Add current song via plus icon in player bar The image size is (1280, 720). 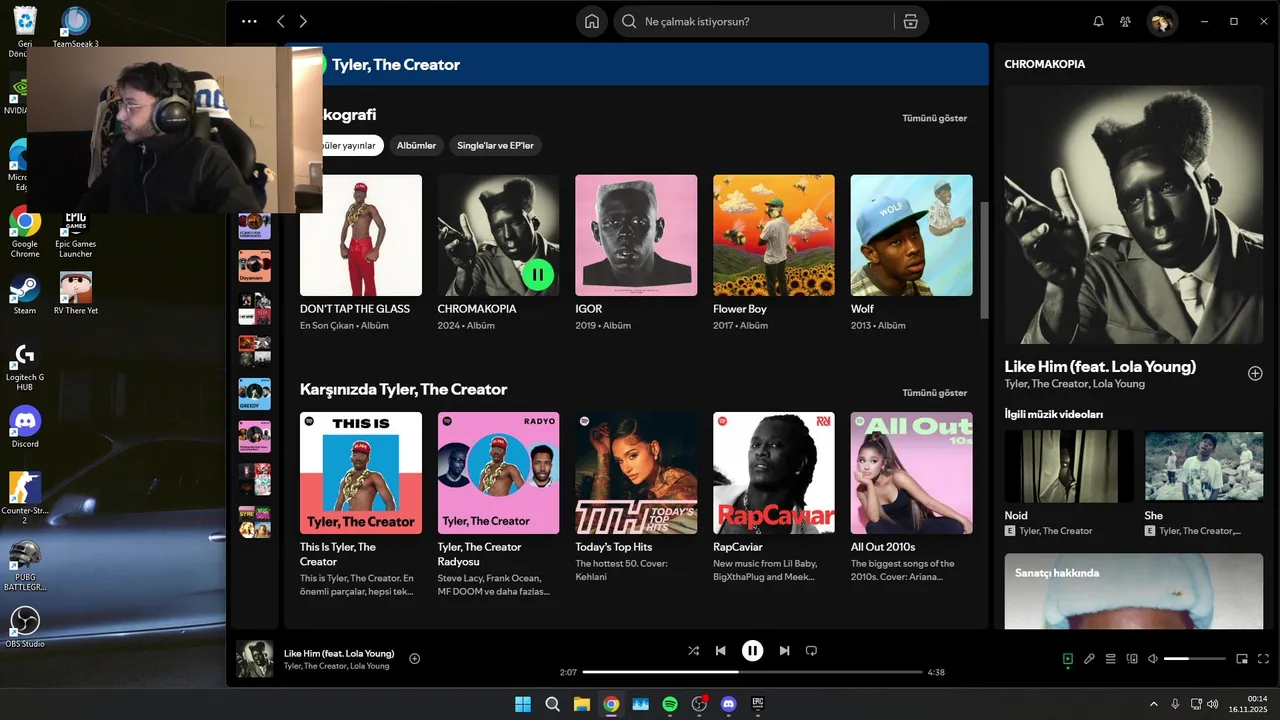point(415,658)
